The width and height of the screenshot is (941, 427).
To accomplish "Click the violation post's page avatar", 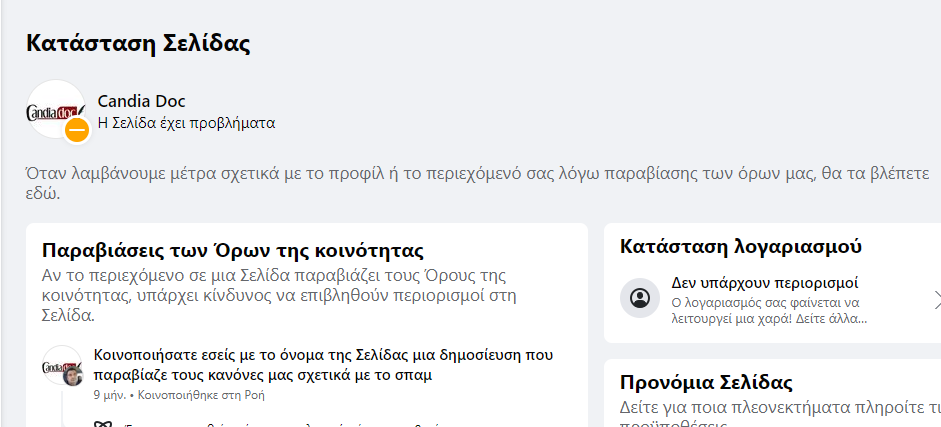I will tap(62, 365).
